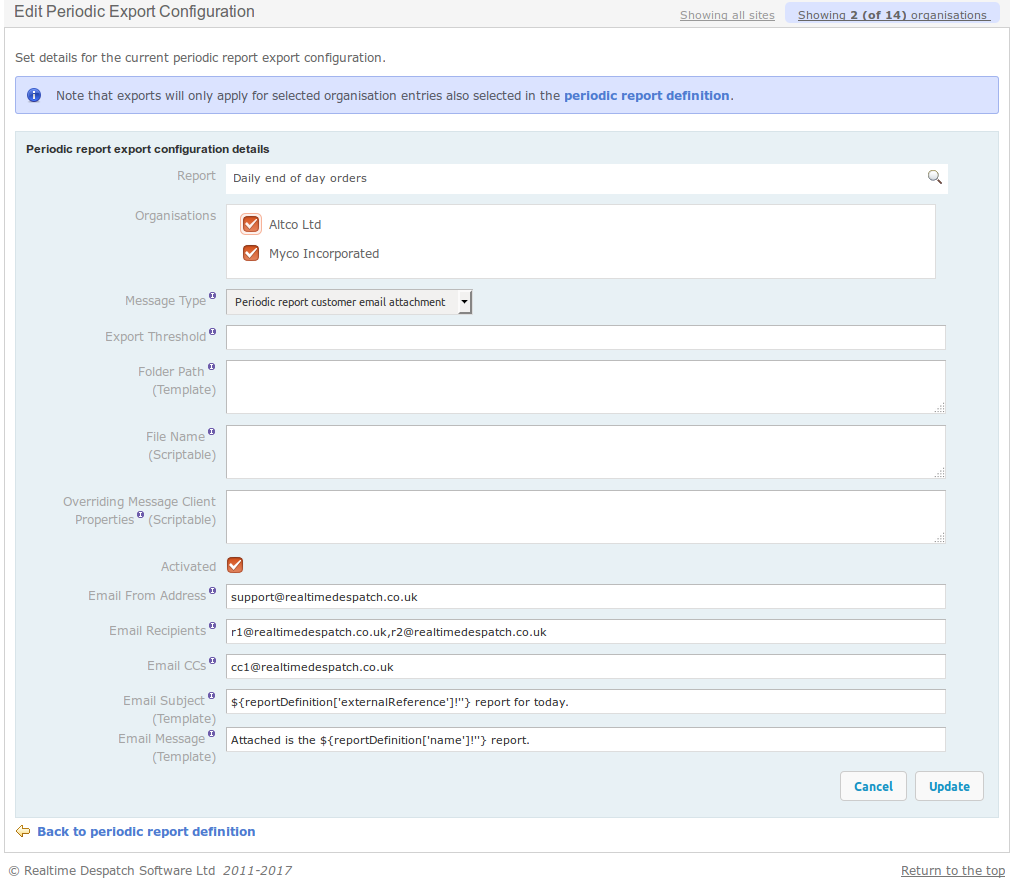Click the Email From Address field

pos(585,596)
